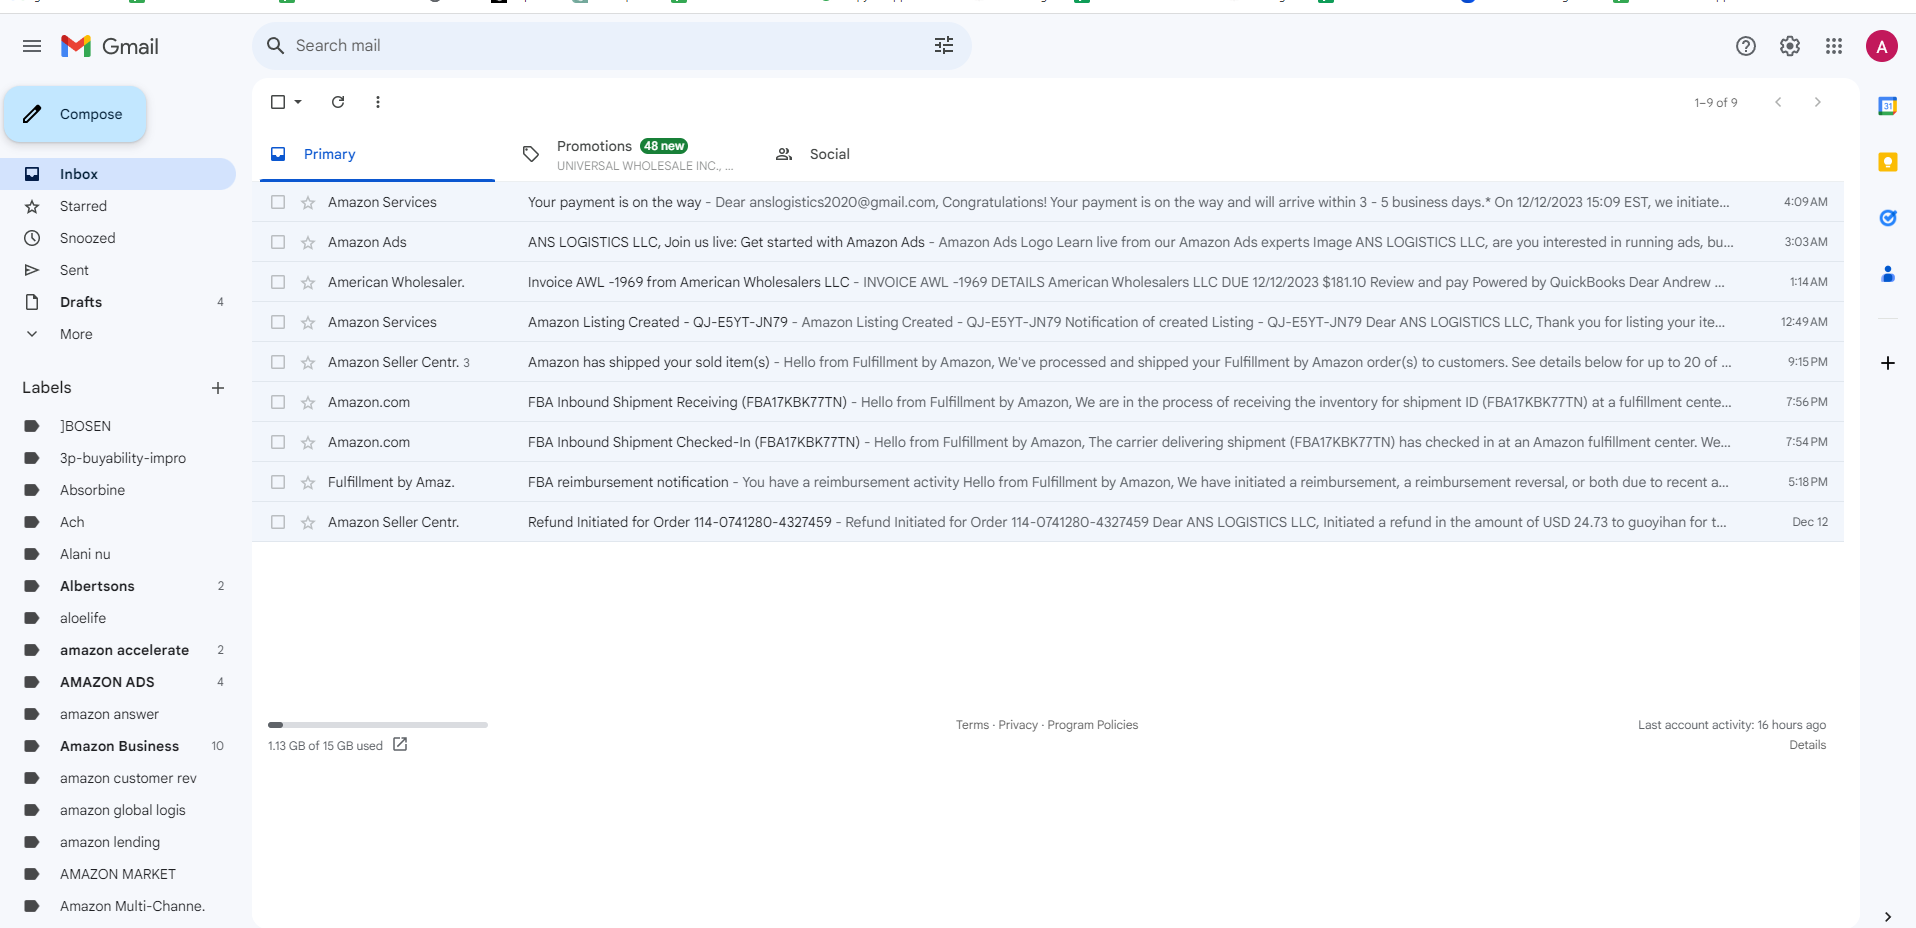
Task: Open the Snoozed folder
Action: pos(118,238)
